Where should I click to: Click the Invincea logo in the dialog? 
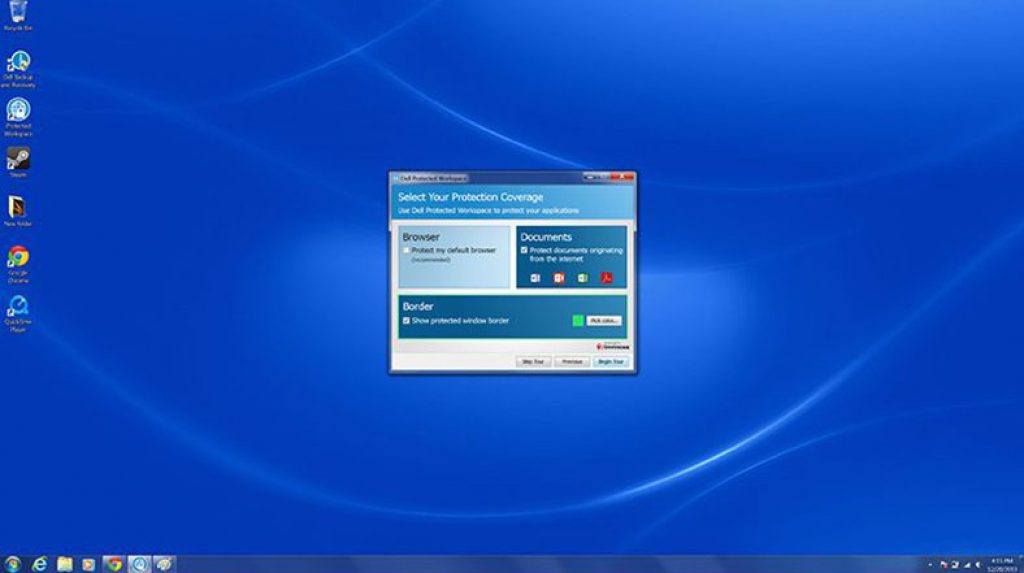coord(613,346)
